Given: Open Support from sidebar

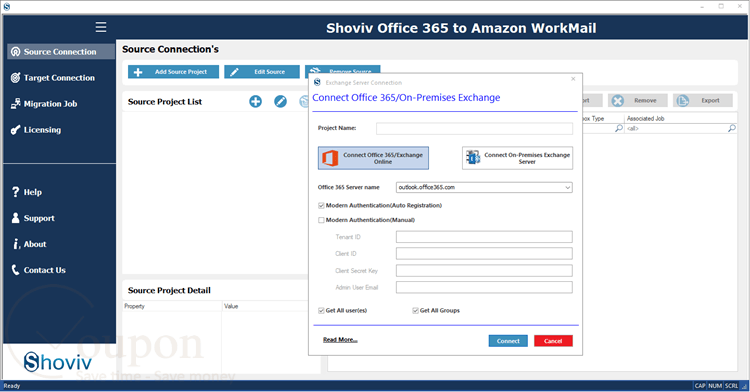Looking at the screenshot, I should pyautogui.click(x=39, y=218).
